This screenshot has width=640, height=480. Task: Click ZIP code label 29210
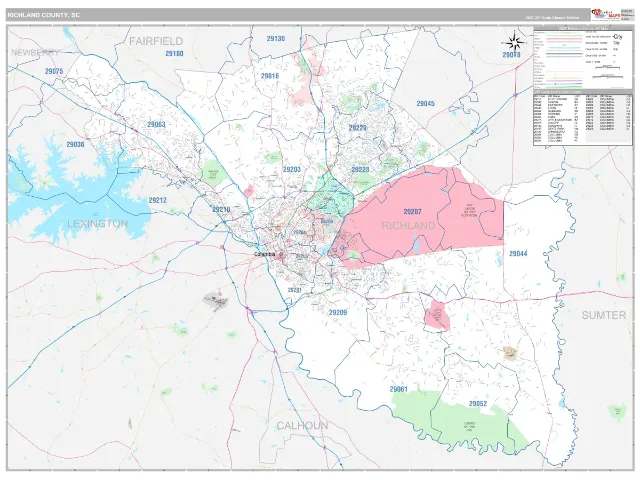click(x=221, y=209)
